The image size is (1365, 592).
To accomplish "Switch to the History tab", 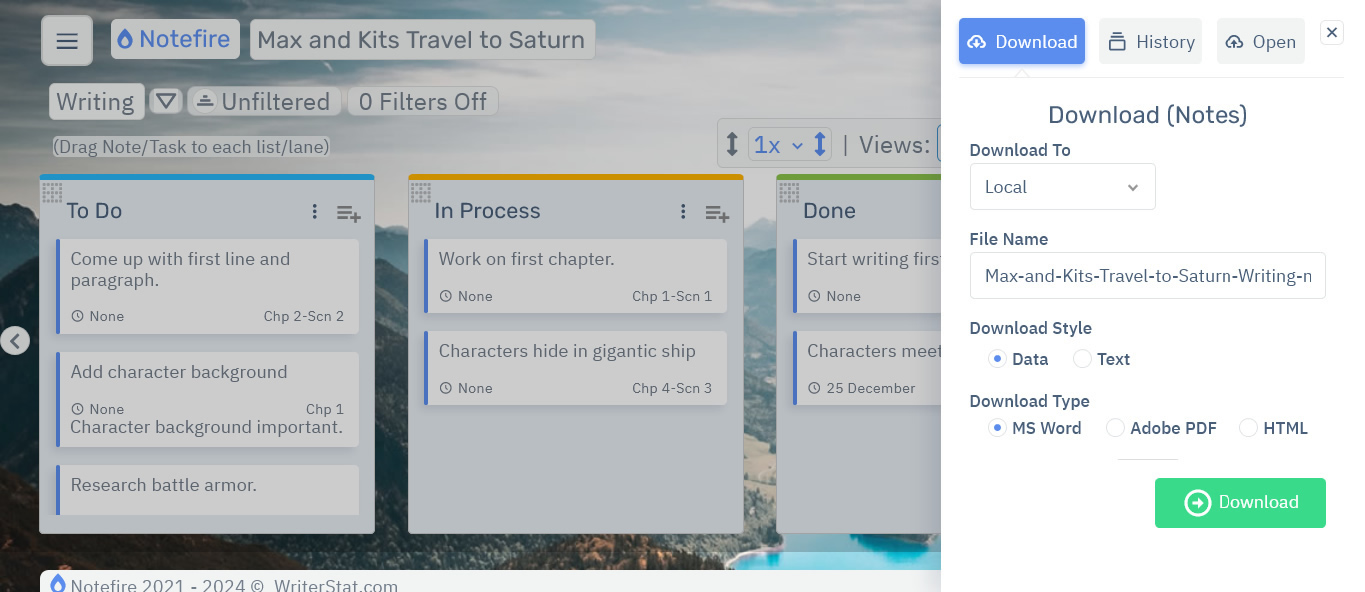I will pyautogui.click(x=1150, y=41).
